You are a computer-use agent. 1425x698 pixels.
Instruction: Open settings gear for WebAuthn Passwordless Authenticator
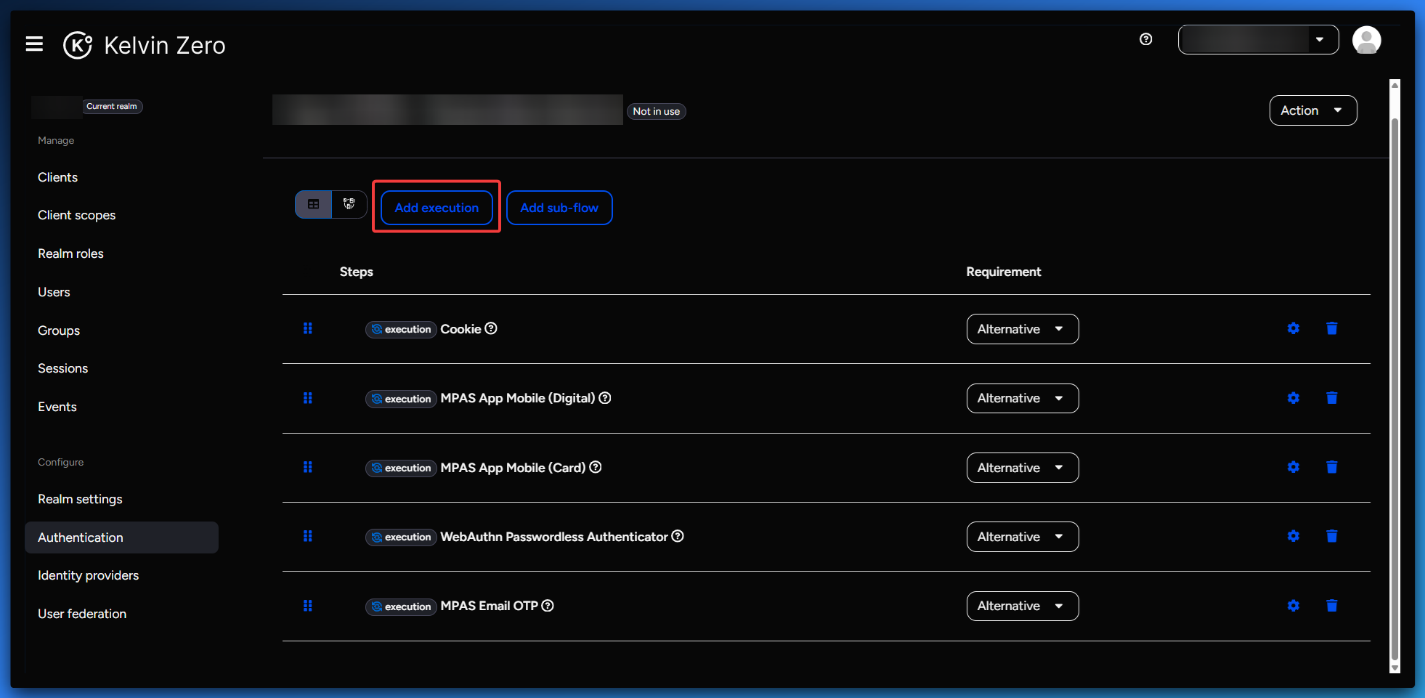pos(1293,536)
